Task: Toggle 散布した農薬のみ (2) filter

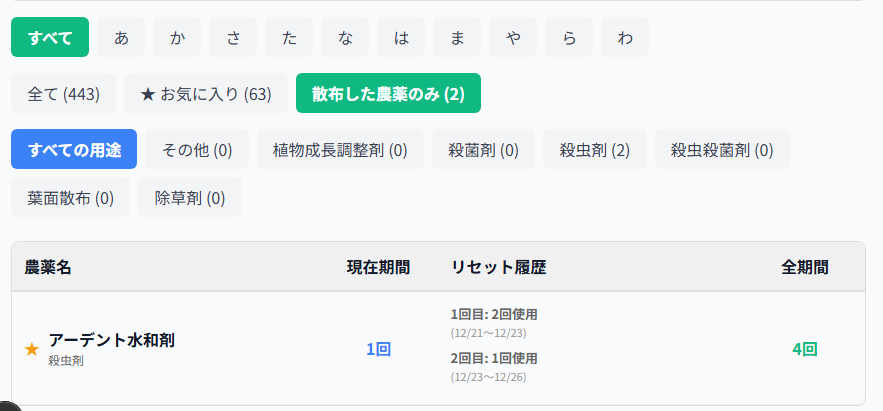Action: coord(388,94)
